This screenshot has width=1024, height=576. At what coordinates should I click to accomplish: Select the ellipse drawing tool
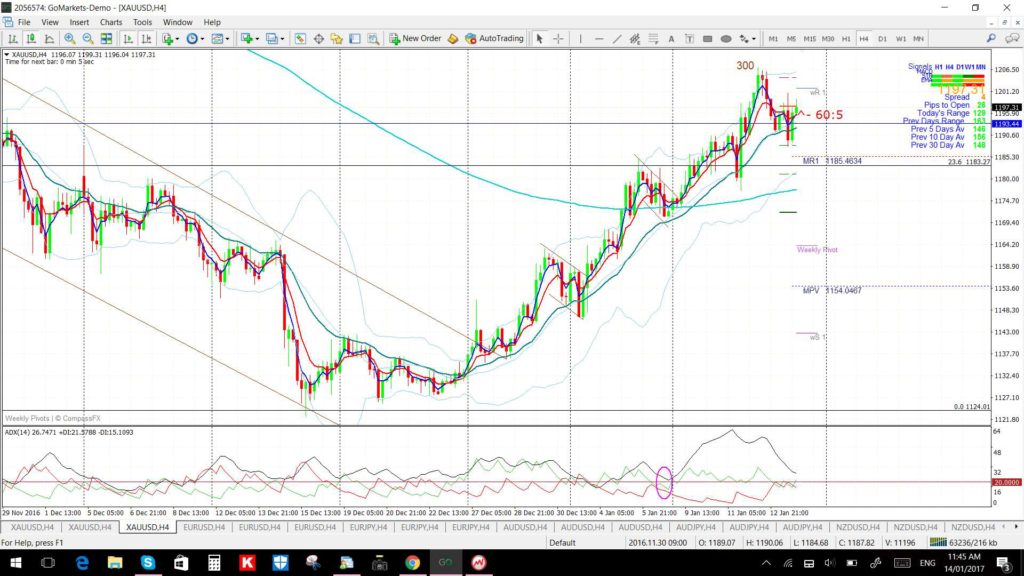click(726, 39)
